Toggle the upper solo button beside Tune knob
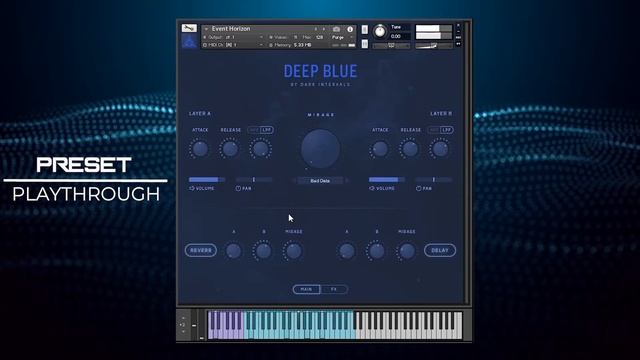Image resolution: width=640 pixels, height=360 pixels. coord(365,29)
